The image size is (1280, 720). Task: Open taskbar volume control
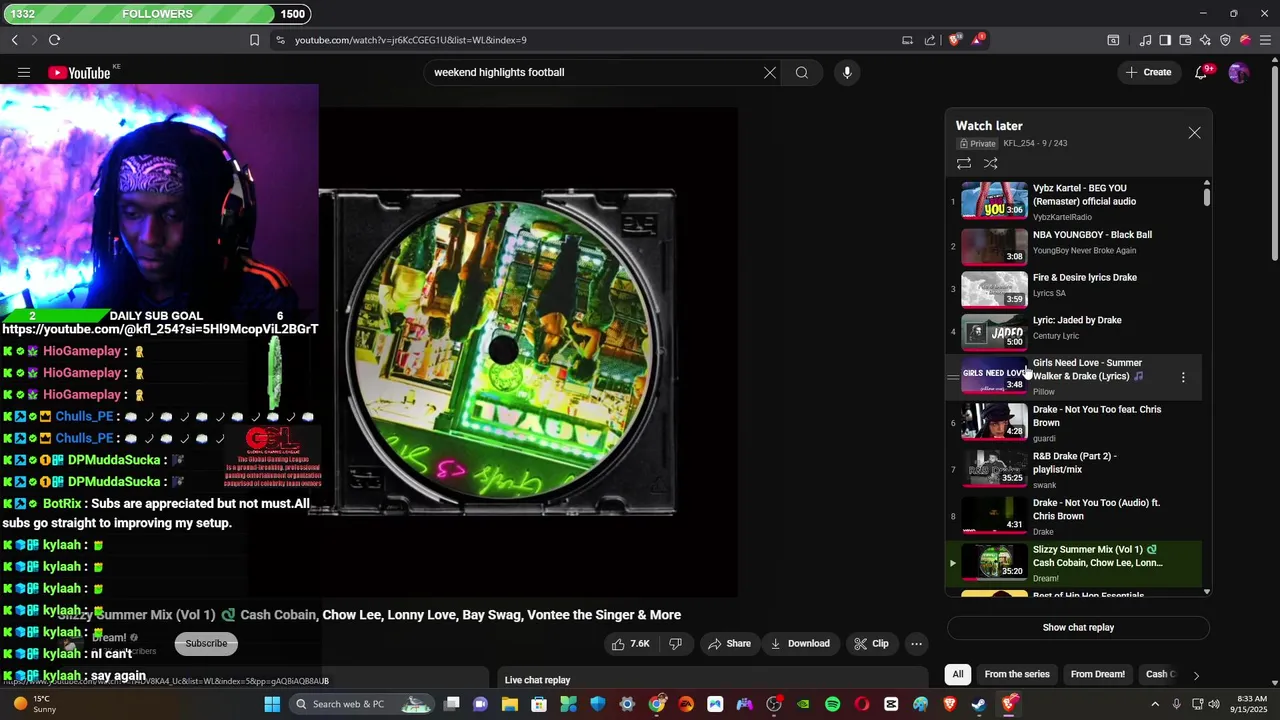[1213, 704]
